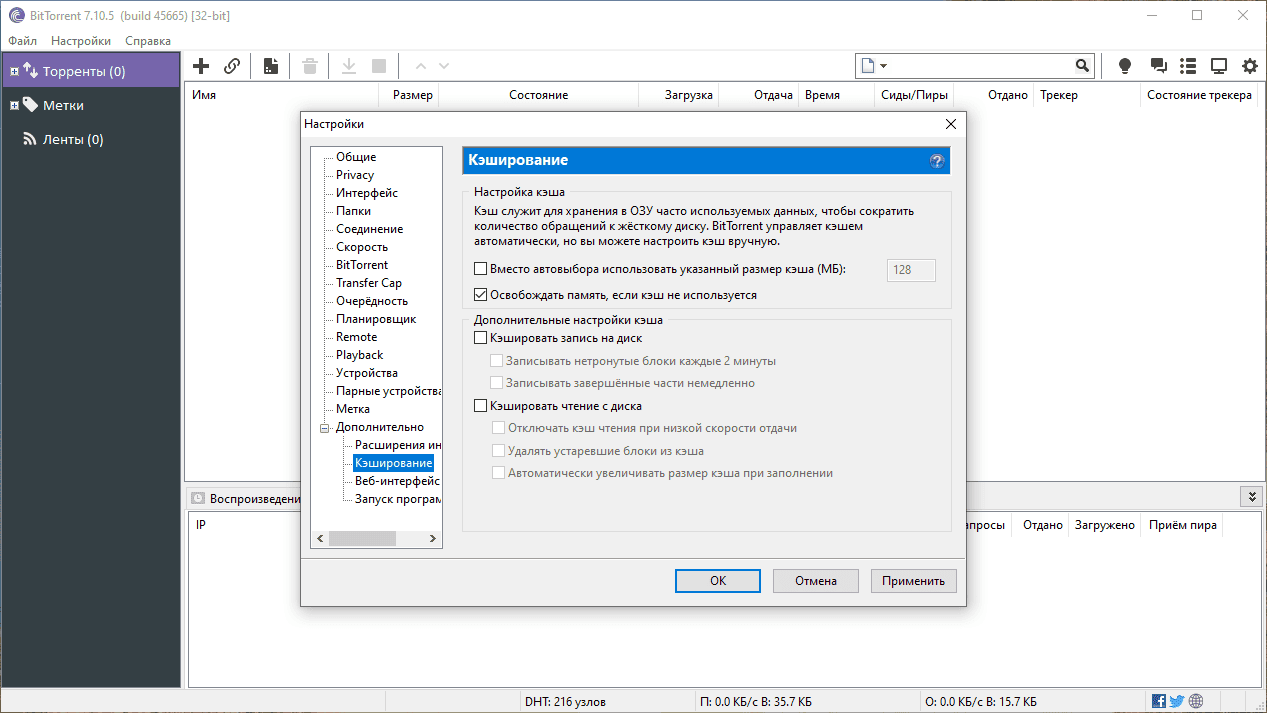Enable 'Вместо автовыбора использовать указанный размер кэша' checkbox
1267x713 pixels.
click(x=481, y=269)
